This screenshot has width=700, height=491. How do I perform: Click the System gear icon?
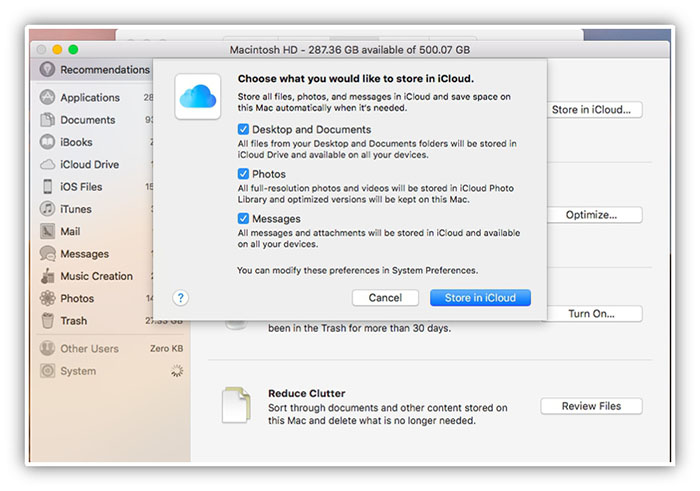[47, 370]
